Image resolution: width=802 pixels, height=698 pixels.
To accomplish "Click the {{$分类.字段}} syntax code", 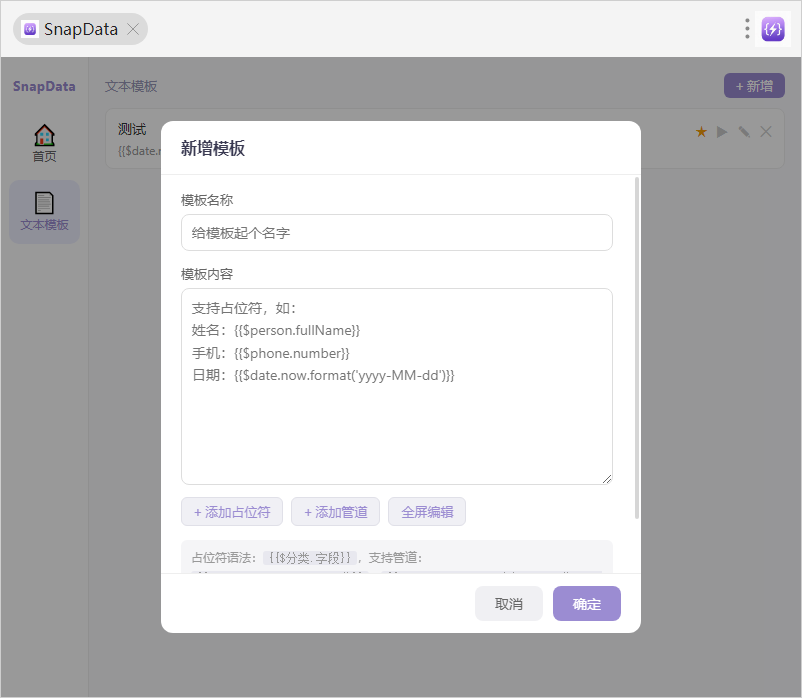I will click(310, 557).
